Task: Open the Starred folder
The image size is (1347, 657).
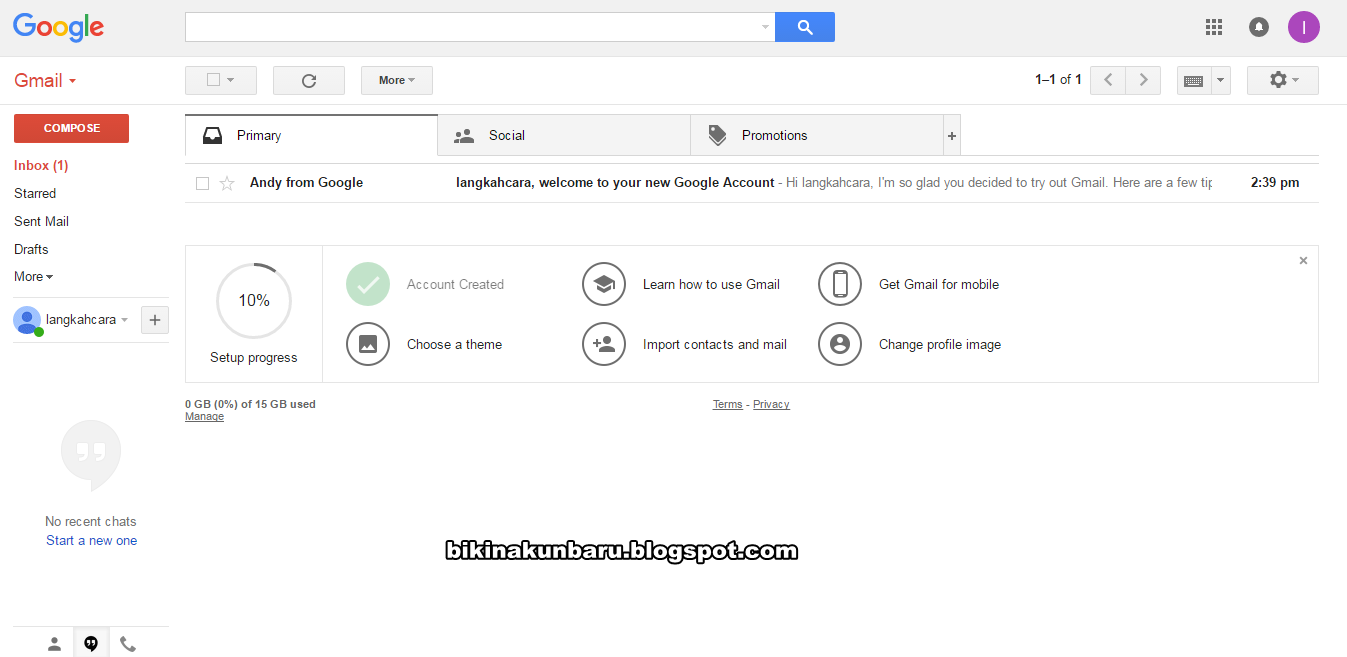Action: coord(35,193)
